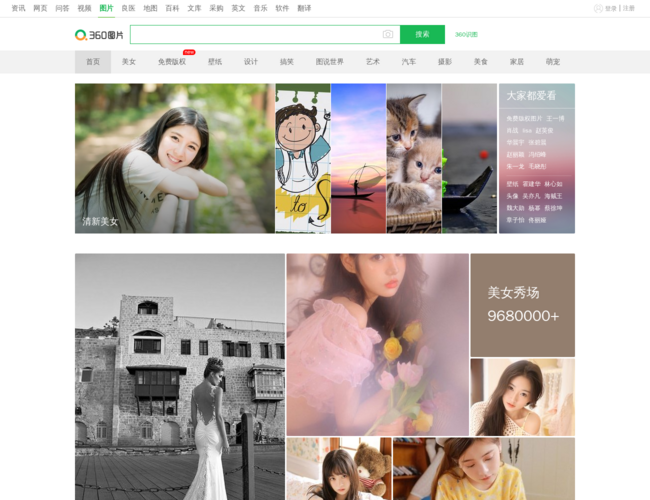The image size is (650, 500).
Task: Click the 登录 login link
Action: (611, 8)
